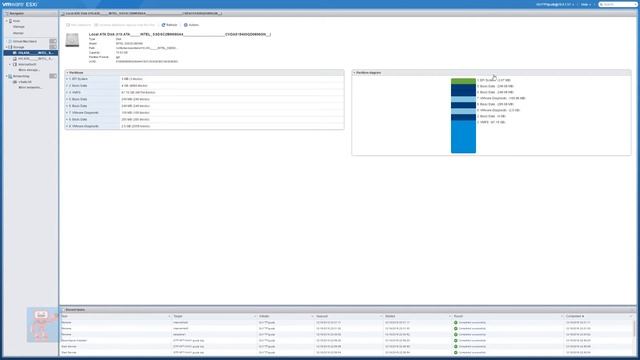Expand partition 6. Basic Data
640x360 pixels.
[67, 106]
